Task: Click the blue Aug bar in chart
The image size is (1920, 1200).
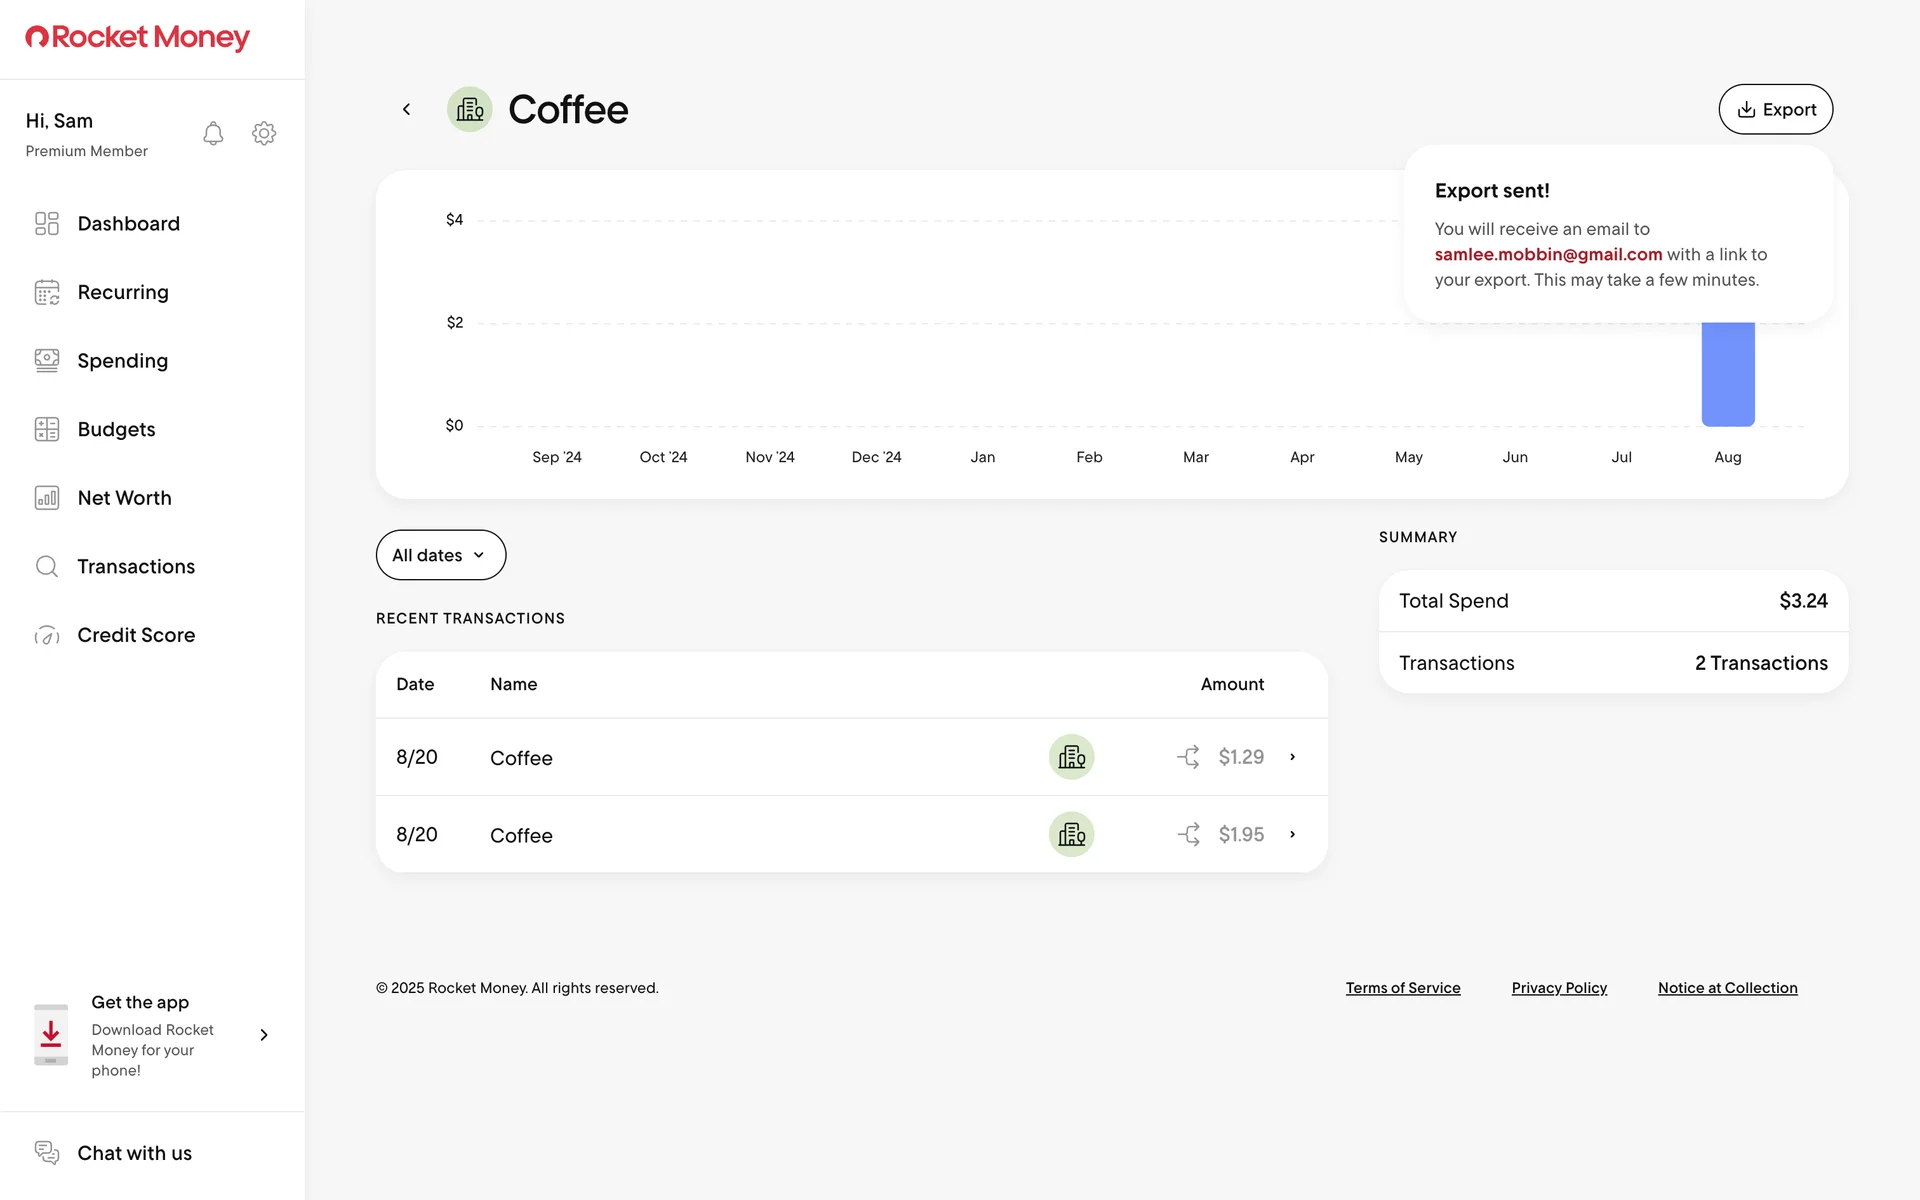Action: coord(1727,375)
